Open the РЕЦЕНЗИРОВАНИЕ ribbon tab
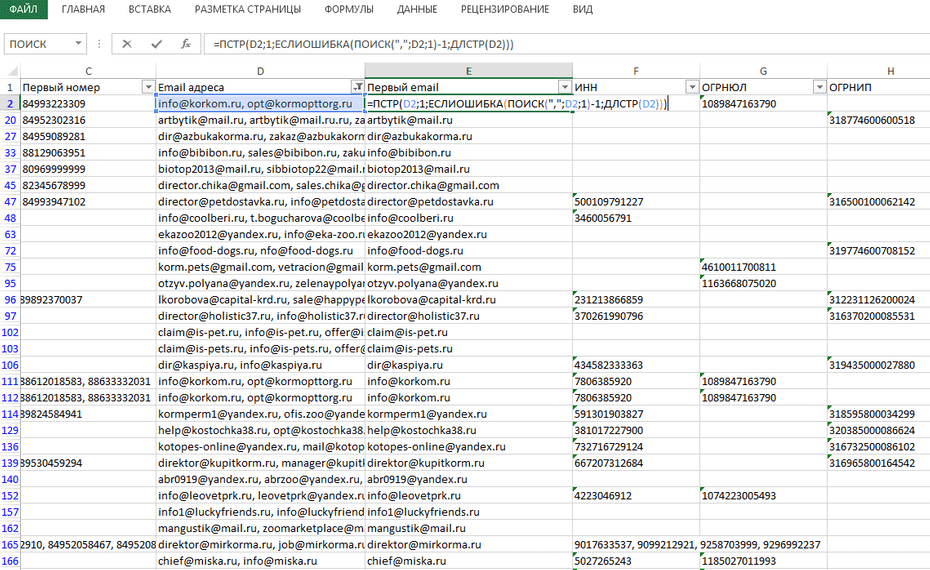Viewport: 930px width, 570px height. click(x=505, y=9)
